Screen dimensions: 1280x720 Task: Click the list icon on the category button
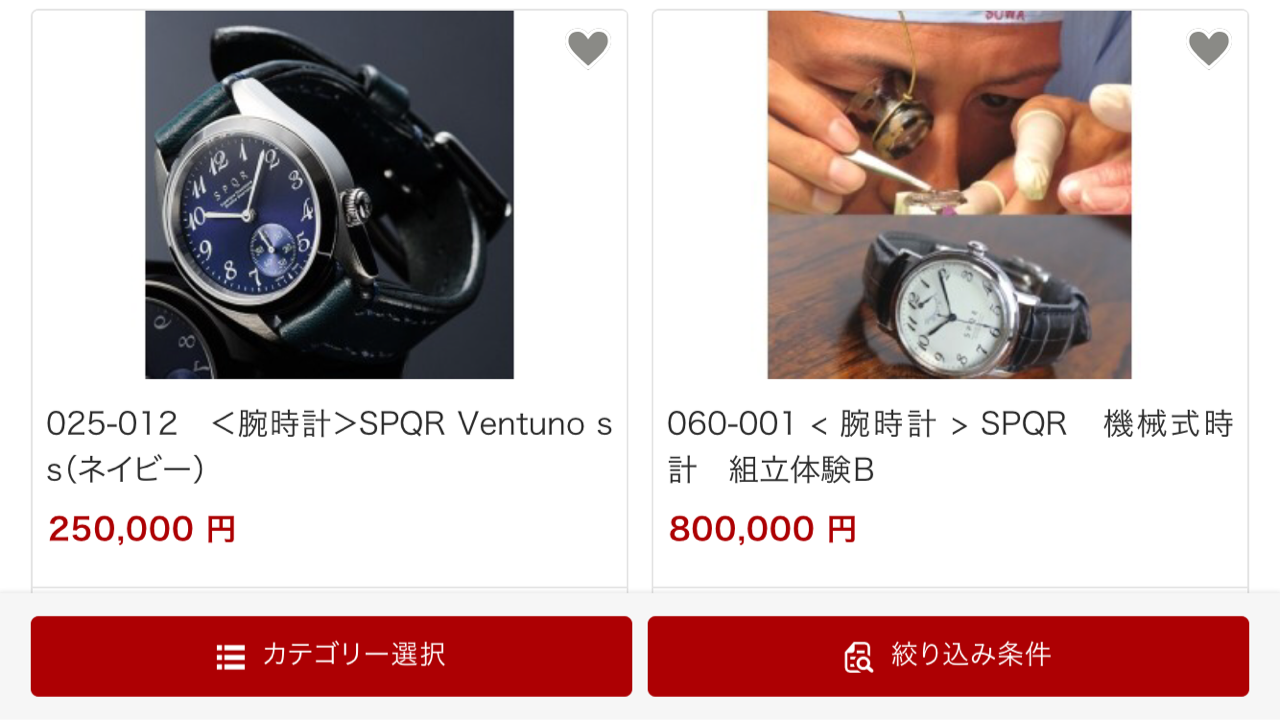click(231, 657)
